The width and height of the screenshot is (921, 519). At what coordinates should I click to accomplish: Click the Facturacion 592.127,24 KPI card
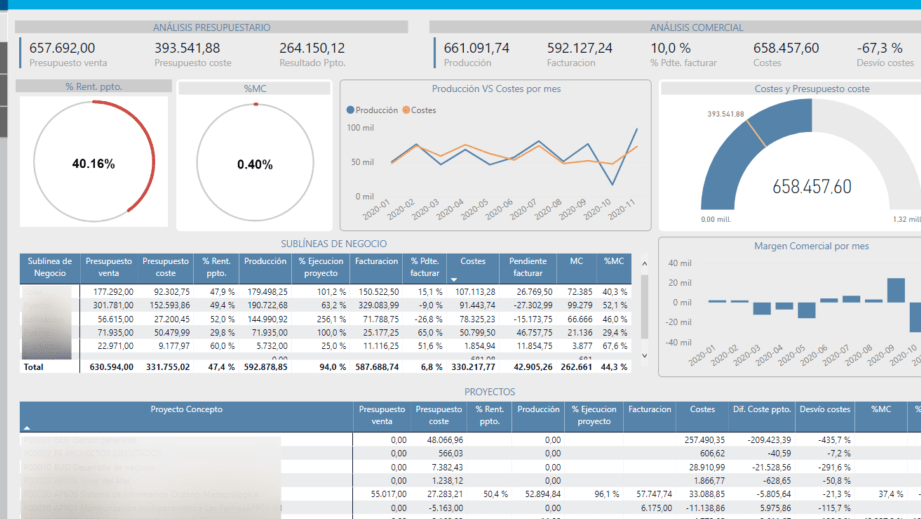click(x=579, y=54)
